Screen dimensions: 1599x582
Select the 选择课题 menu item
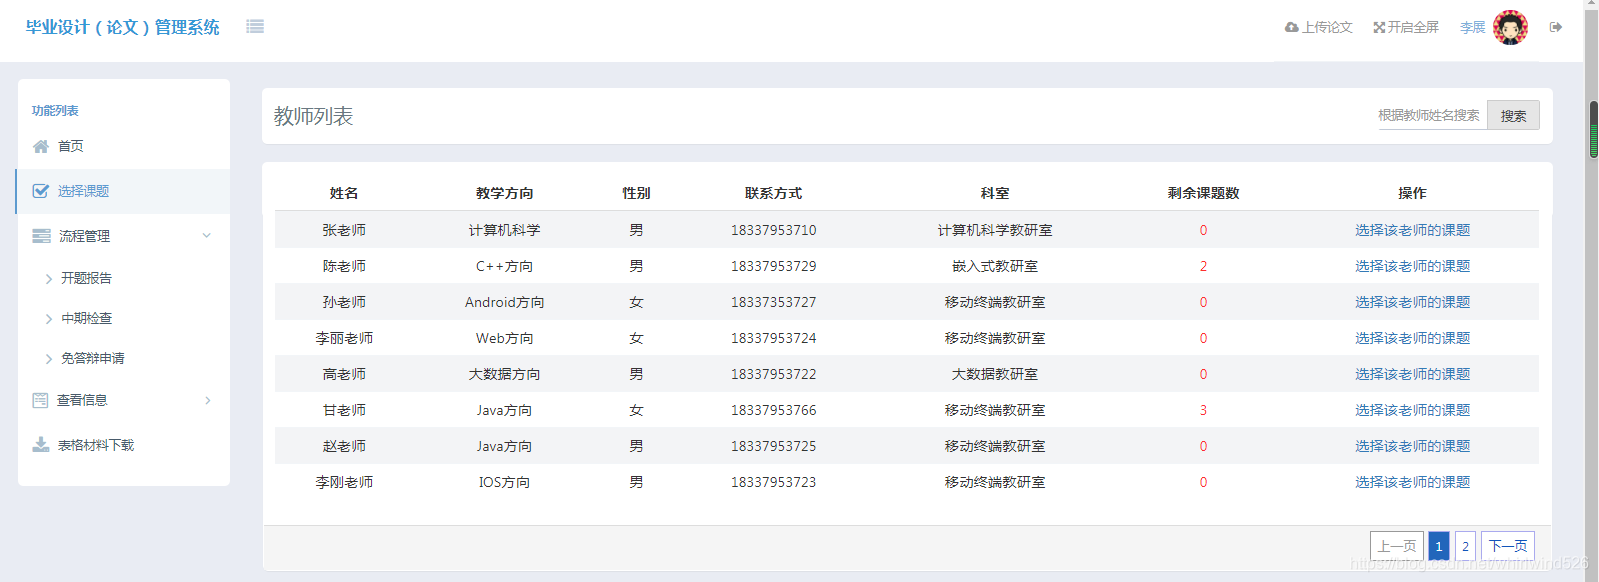[123, 191]
